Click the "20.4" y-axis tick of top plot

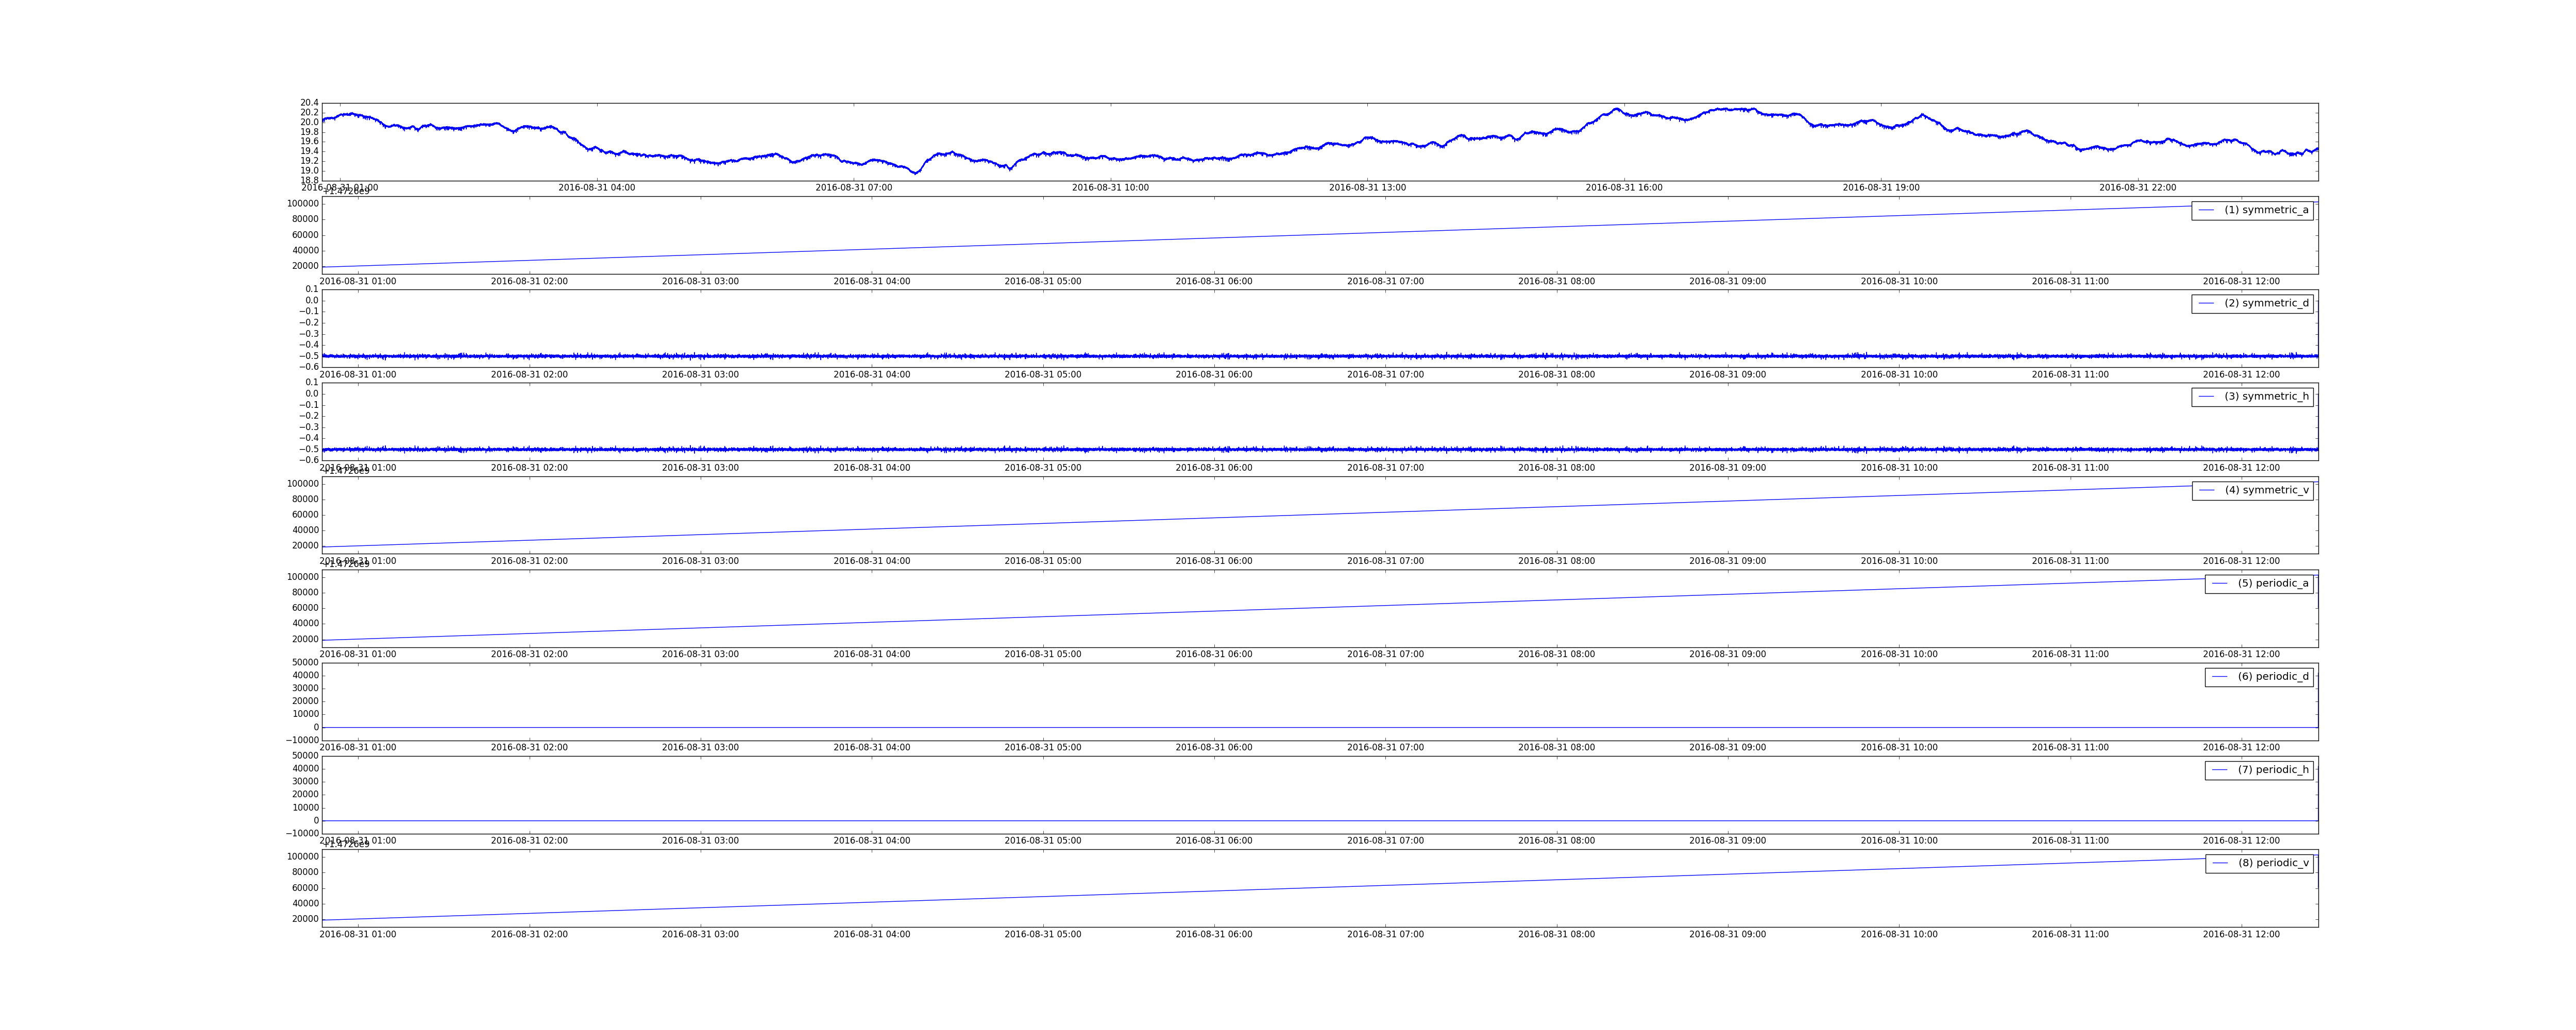tap(309, 103)
